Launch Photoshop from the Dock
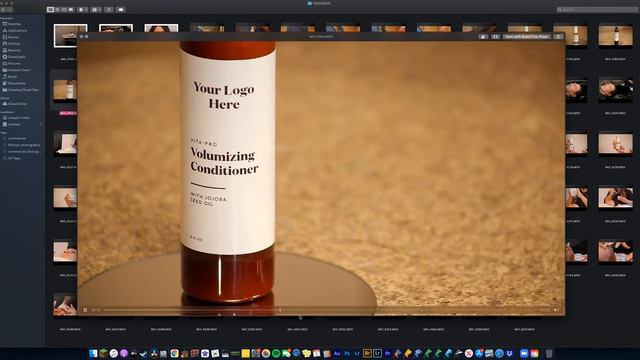This screenshot has height=360, width=640. tap(347, 353)
